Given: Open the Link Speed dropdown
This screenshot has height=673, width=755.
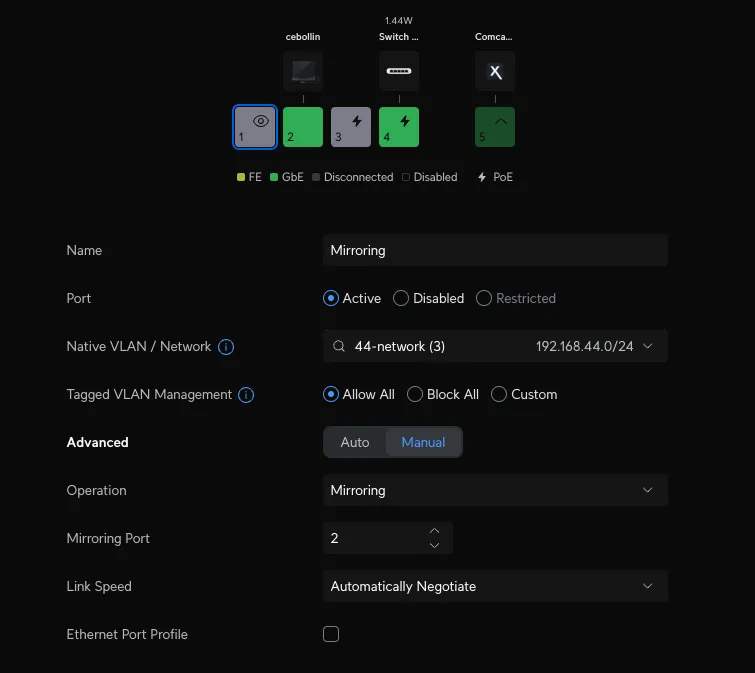Looking at the screenshot, I should pos(495,586).
